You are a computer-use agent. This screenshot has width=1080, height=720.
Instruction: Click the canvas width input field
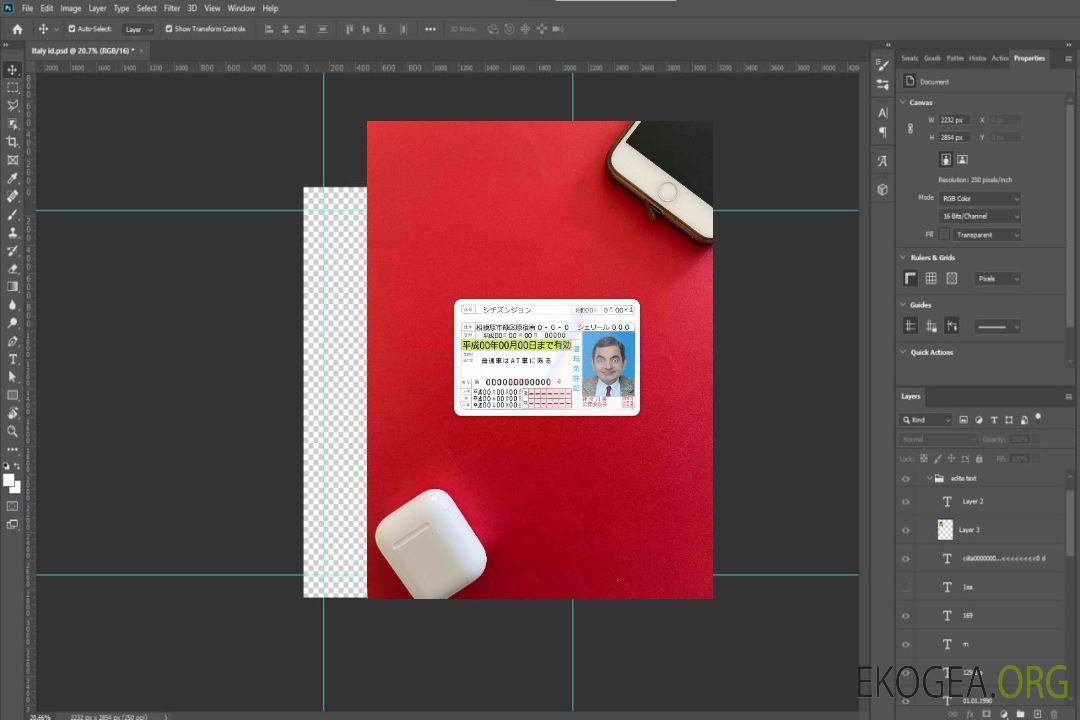[954, 120]
